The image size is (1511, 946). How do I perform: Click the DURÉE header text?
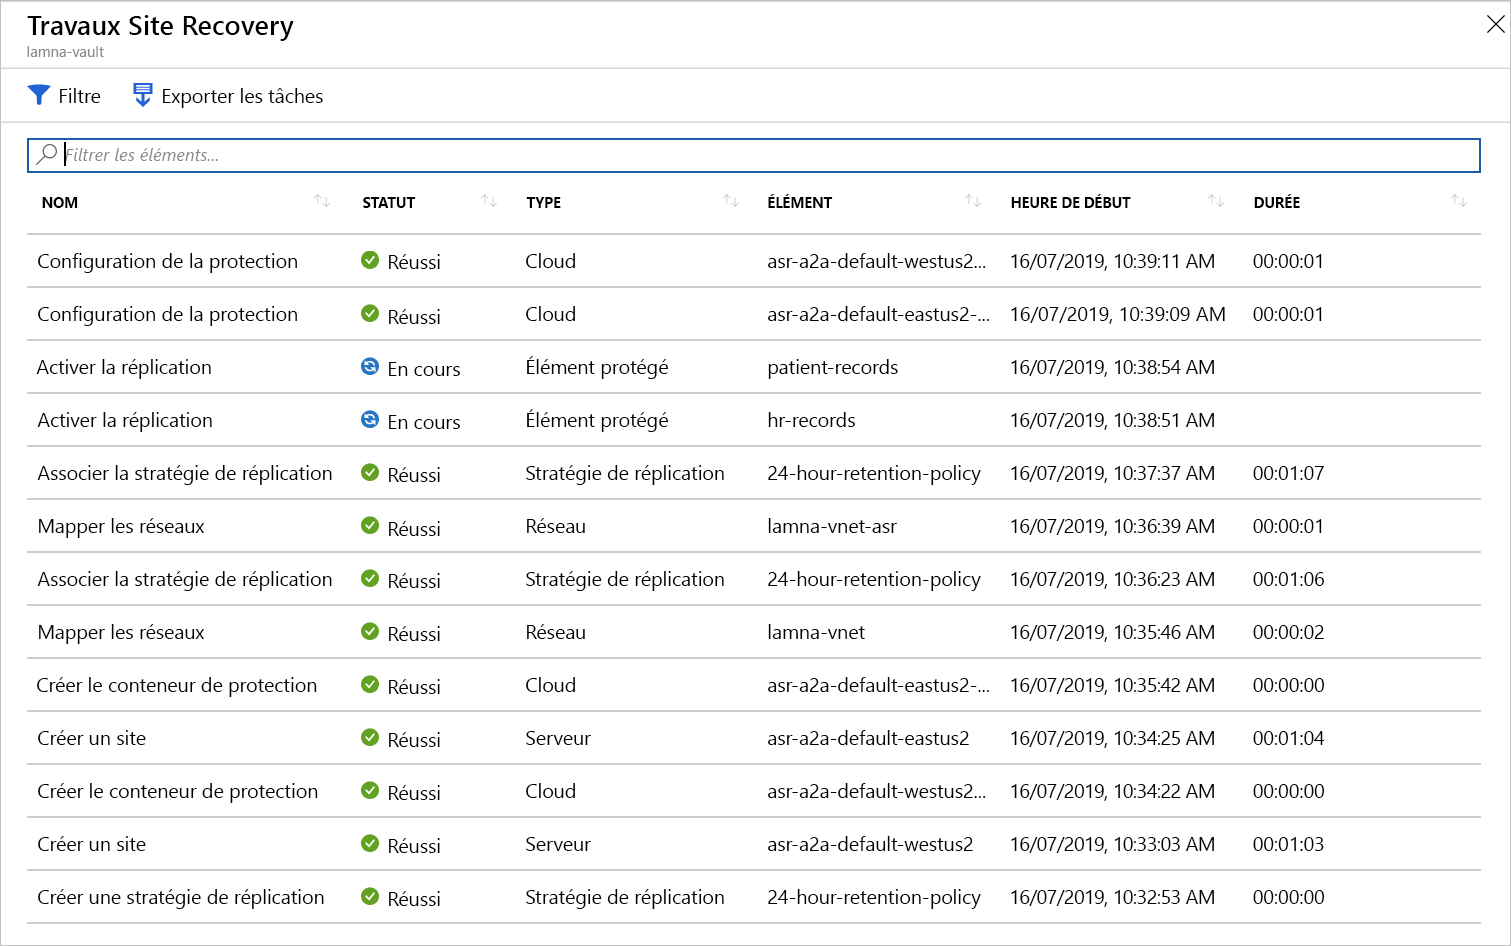[1277, 202]
